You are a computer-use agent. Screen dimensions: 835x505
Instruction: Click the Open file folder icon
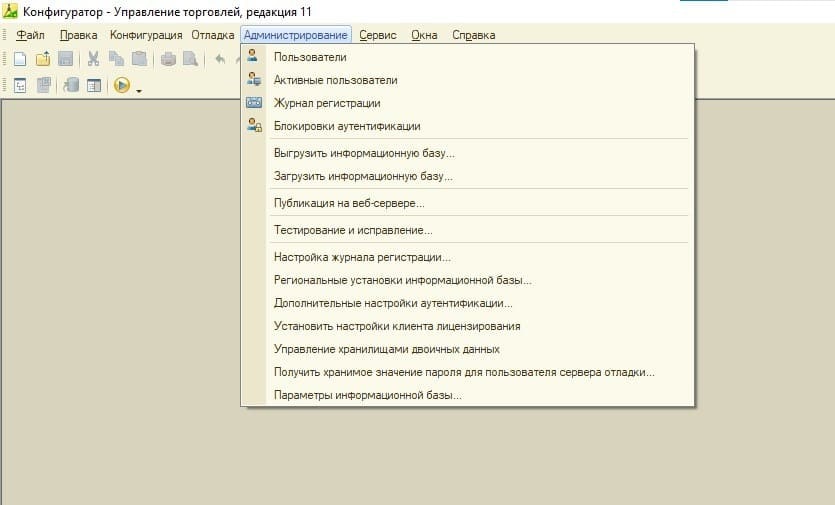(x=43, y=59)
